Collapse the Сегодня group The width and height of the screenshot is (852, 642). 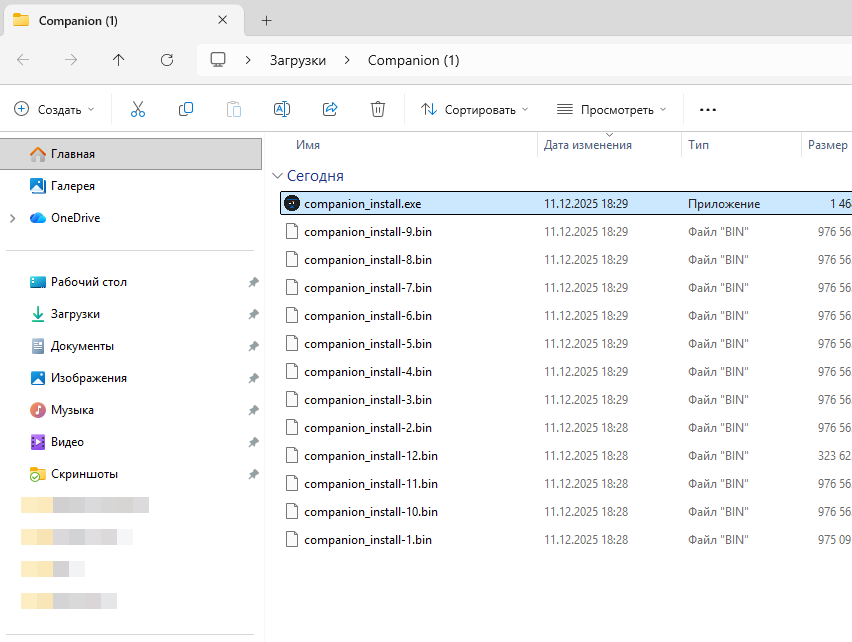coord(277,176)
